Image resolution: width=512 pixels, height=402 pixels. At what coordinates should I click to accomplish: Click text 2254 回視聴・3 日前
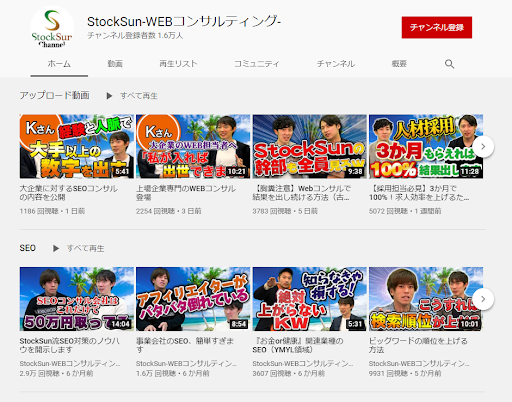[168, 211]
